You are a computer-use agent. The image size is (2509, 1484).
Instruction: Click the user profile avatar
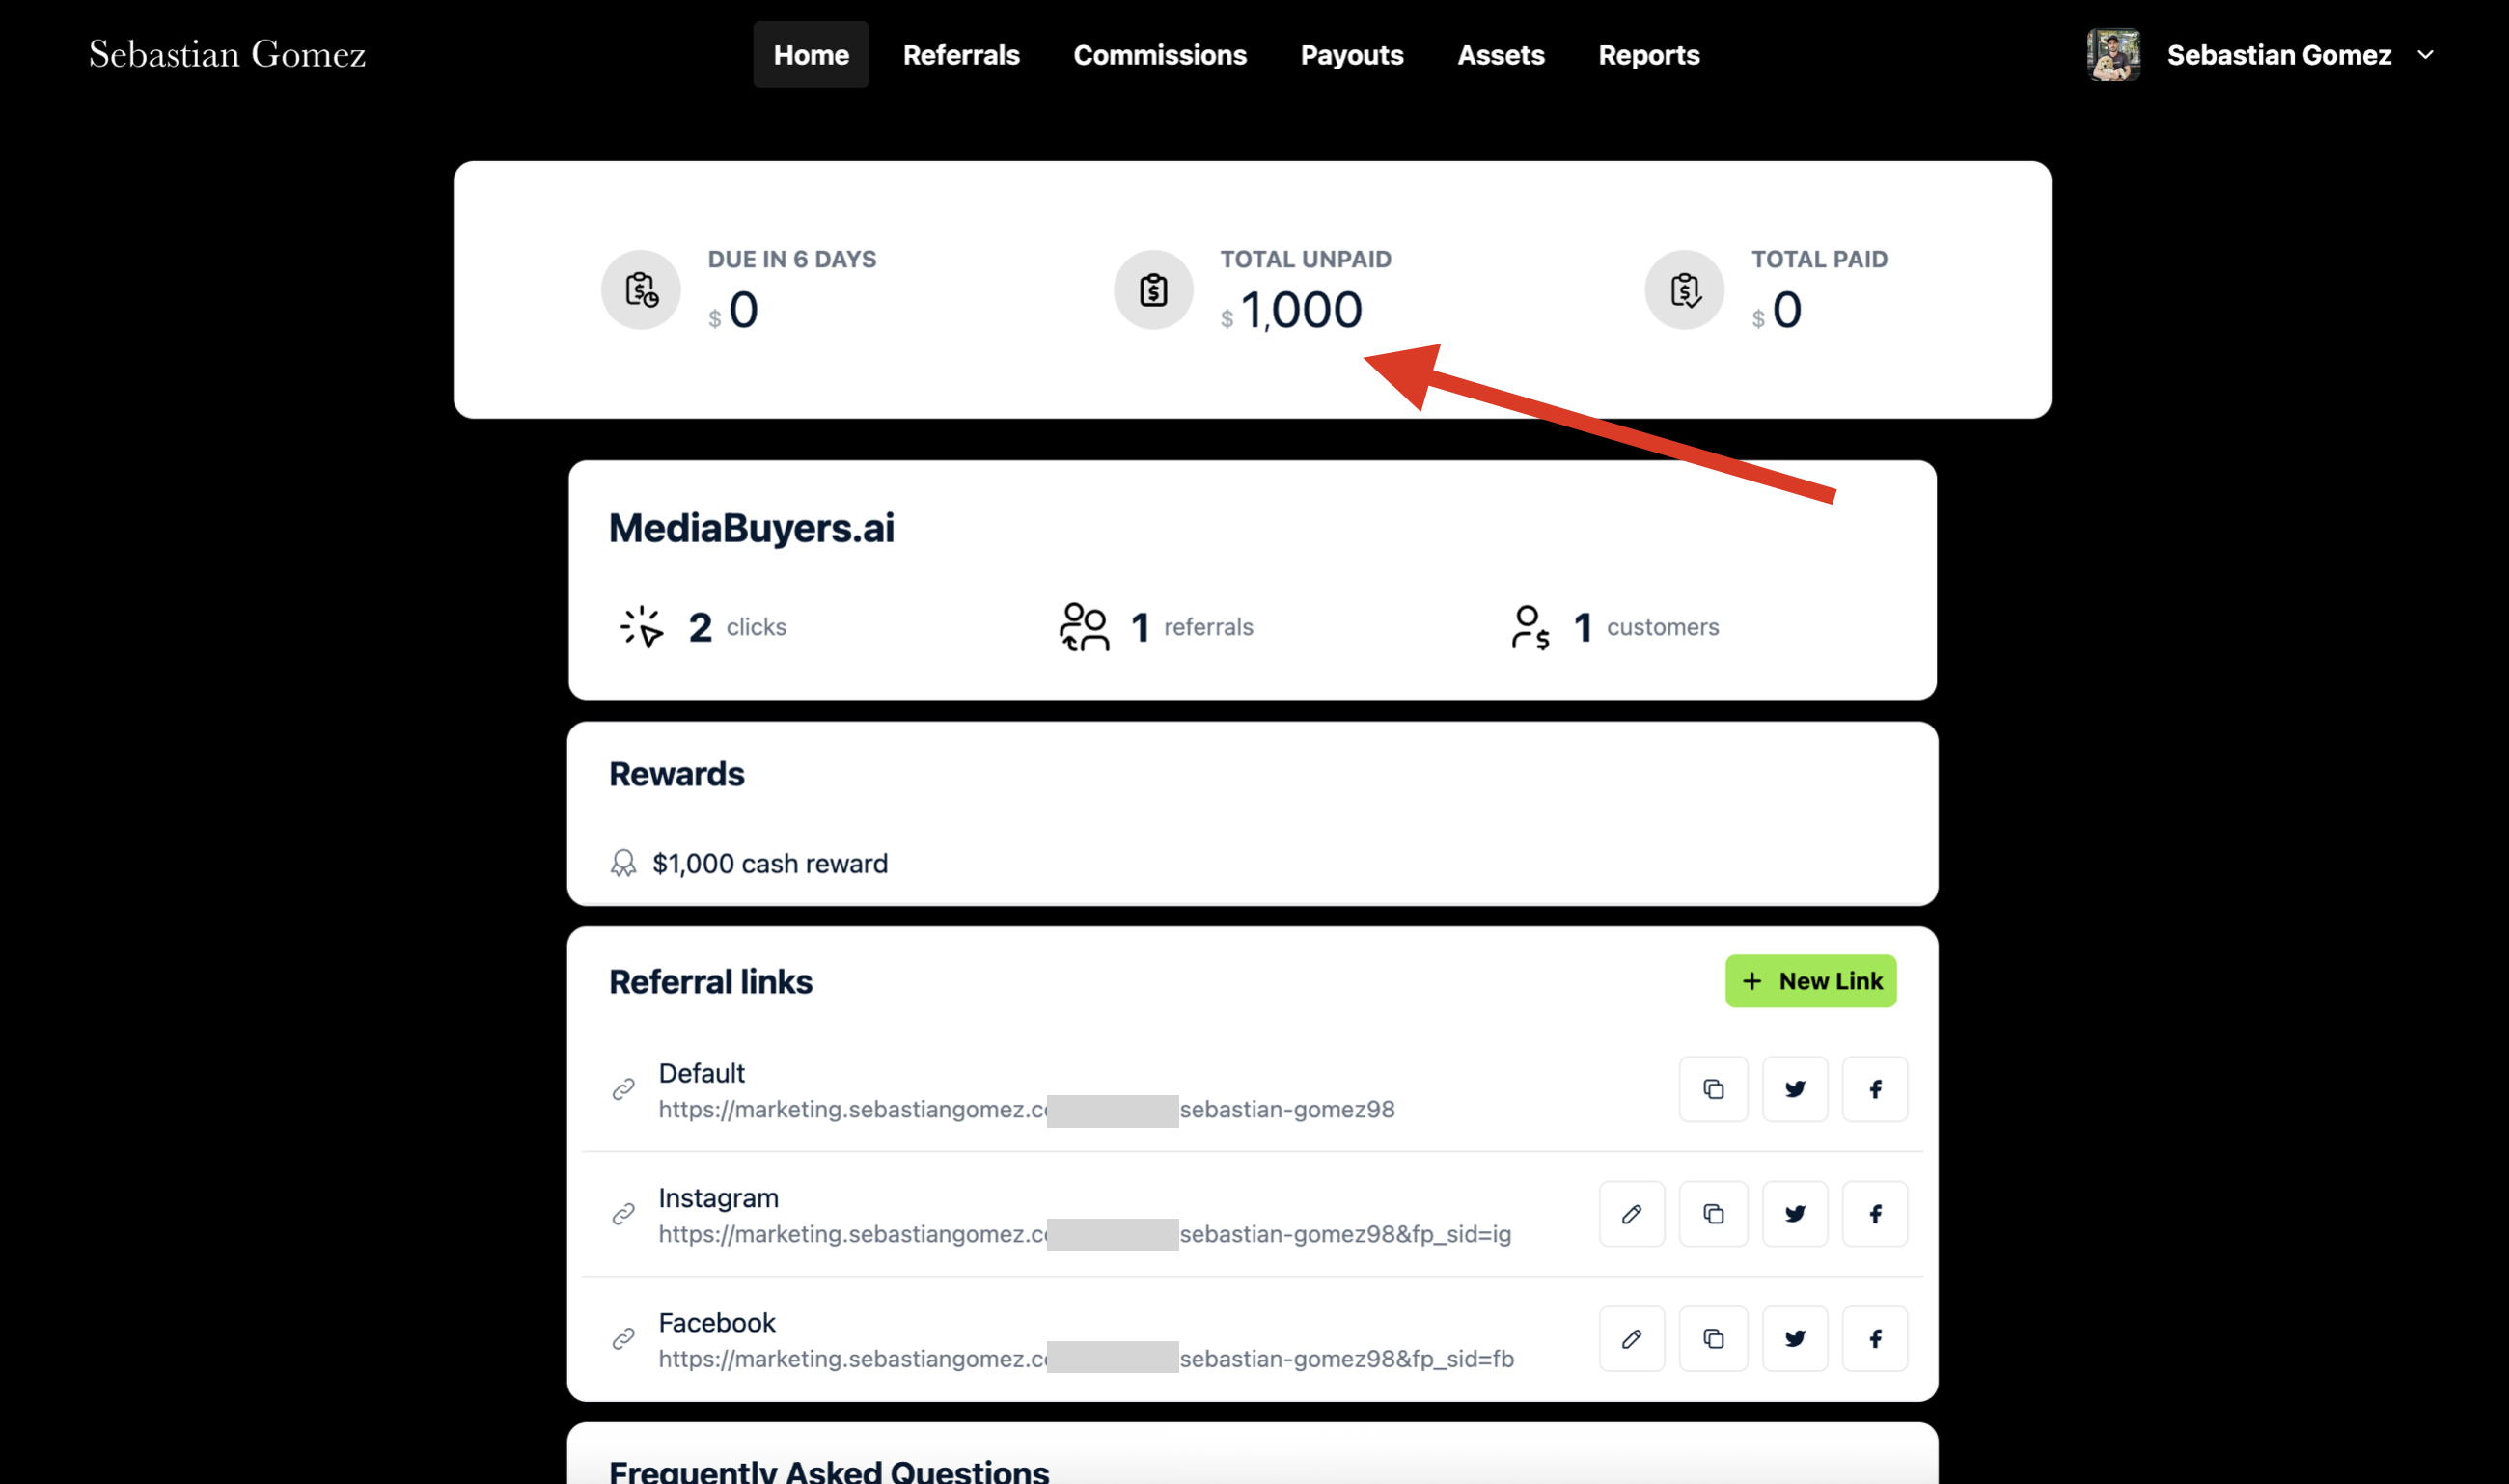[x=2113, y=55]
